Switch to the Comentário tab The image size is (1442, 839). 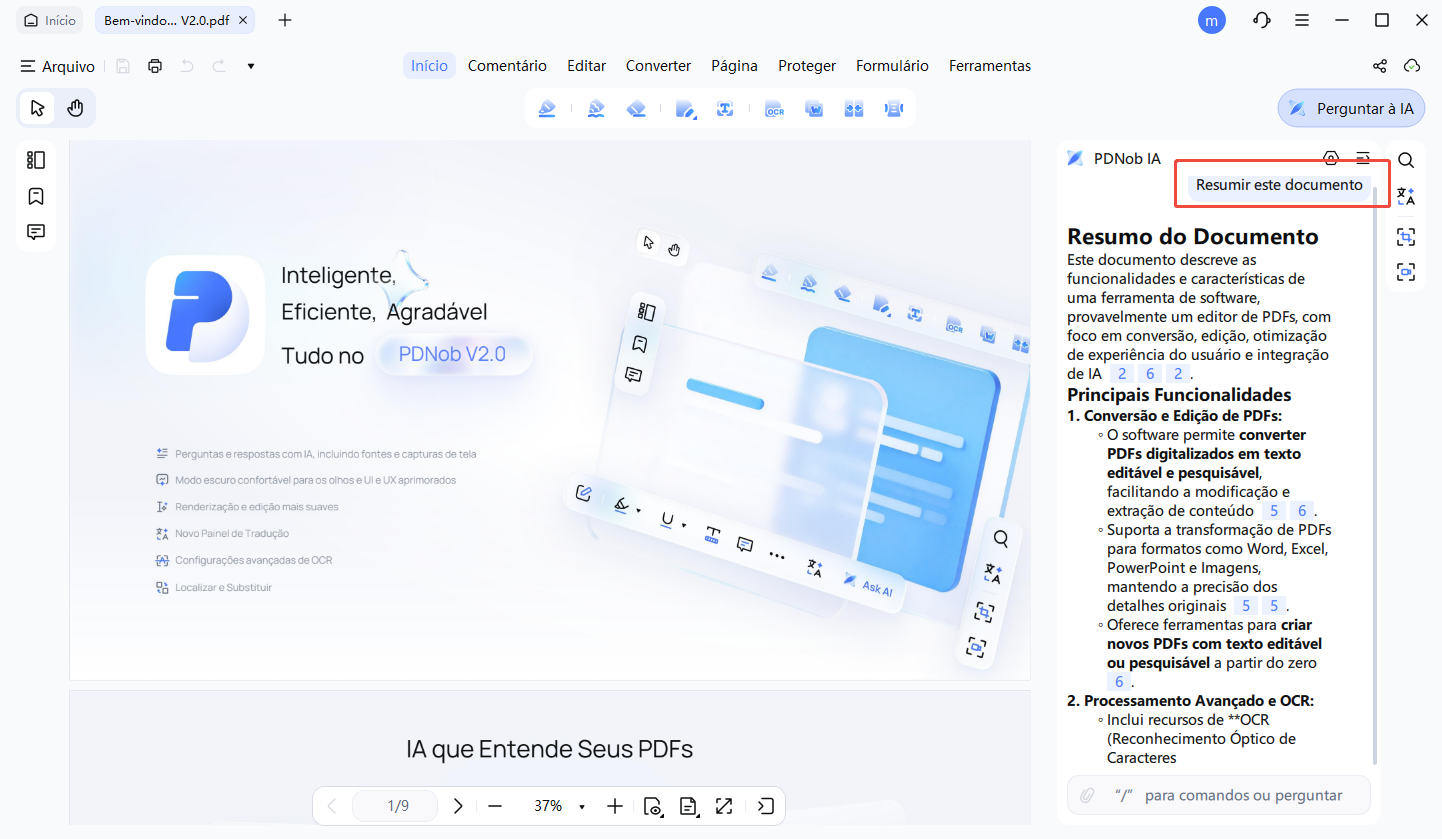507,66
